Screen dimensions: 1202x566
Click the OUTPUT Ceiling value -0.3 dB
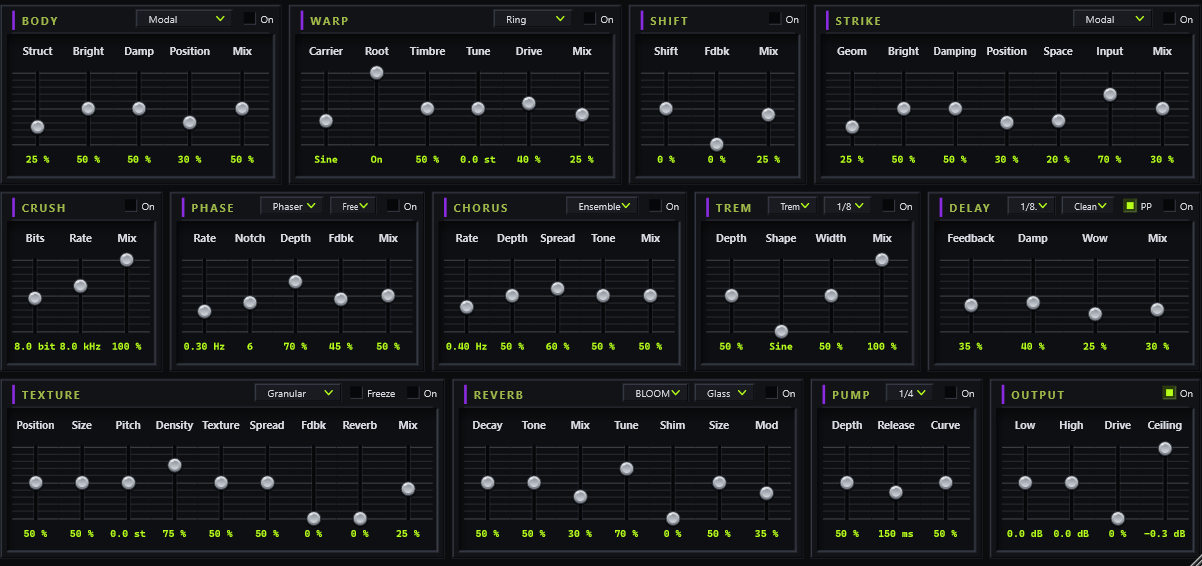point(1165,534)
